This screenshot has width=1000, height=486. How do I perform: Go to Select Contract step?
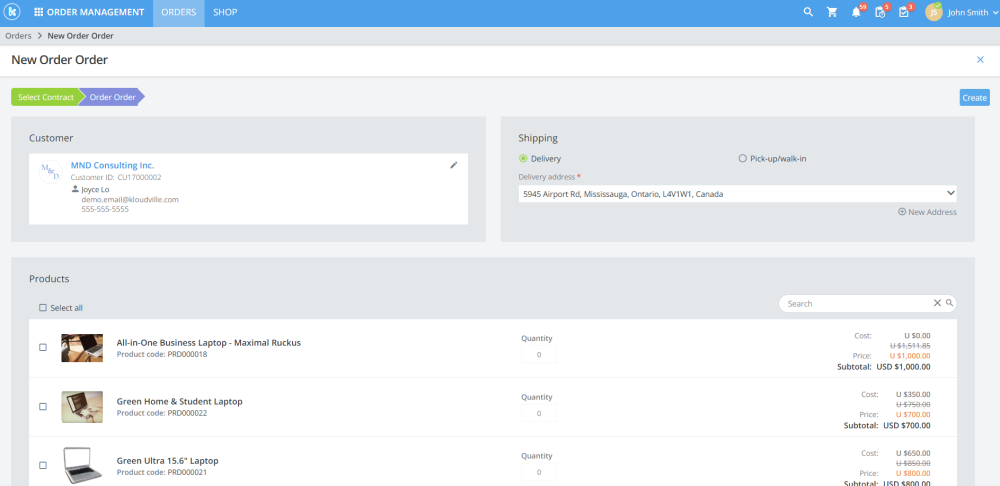46,98
